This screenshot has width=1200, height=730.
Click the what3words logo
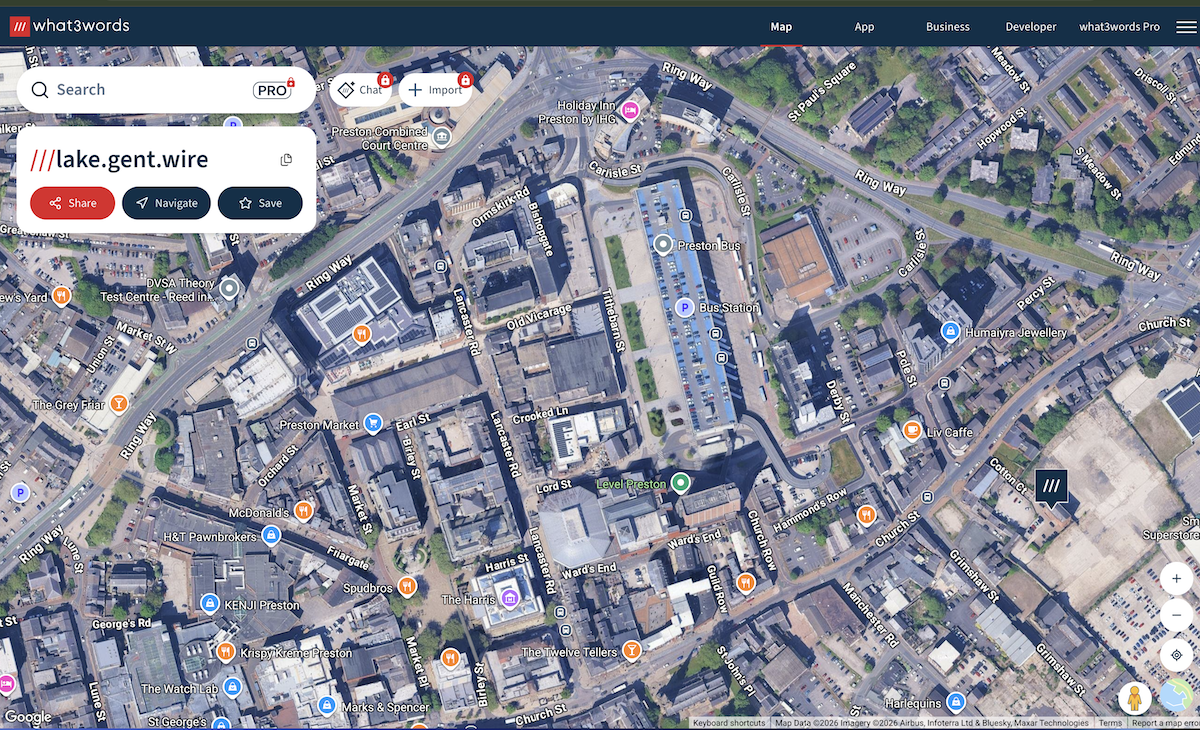pyautogui.click(x=69, y=26)
